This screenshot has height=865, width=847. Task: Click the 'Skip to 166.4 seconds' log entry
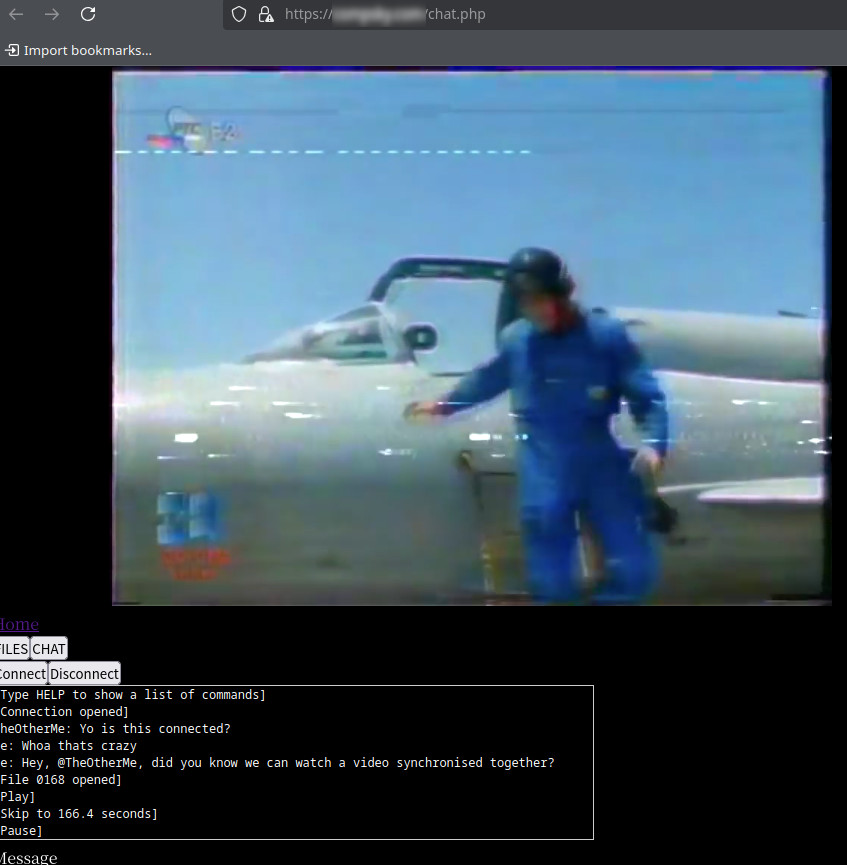coord(79,814)
